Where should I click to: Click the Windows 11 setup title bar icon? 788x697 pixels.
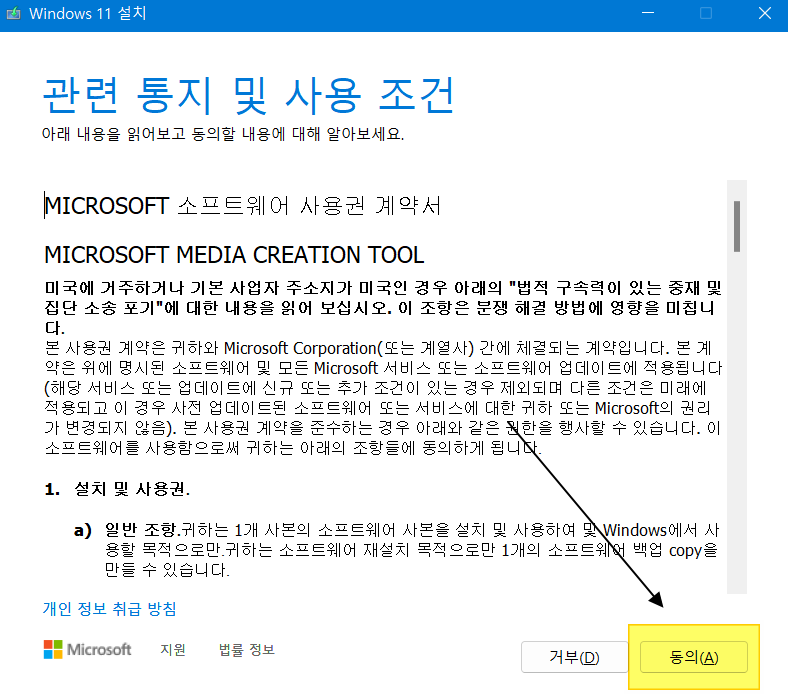tap(14, 14)
